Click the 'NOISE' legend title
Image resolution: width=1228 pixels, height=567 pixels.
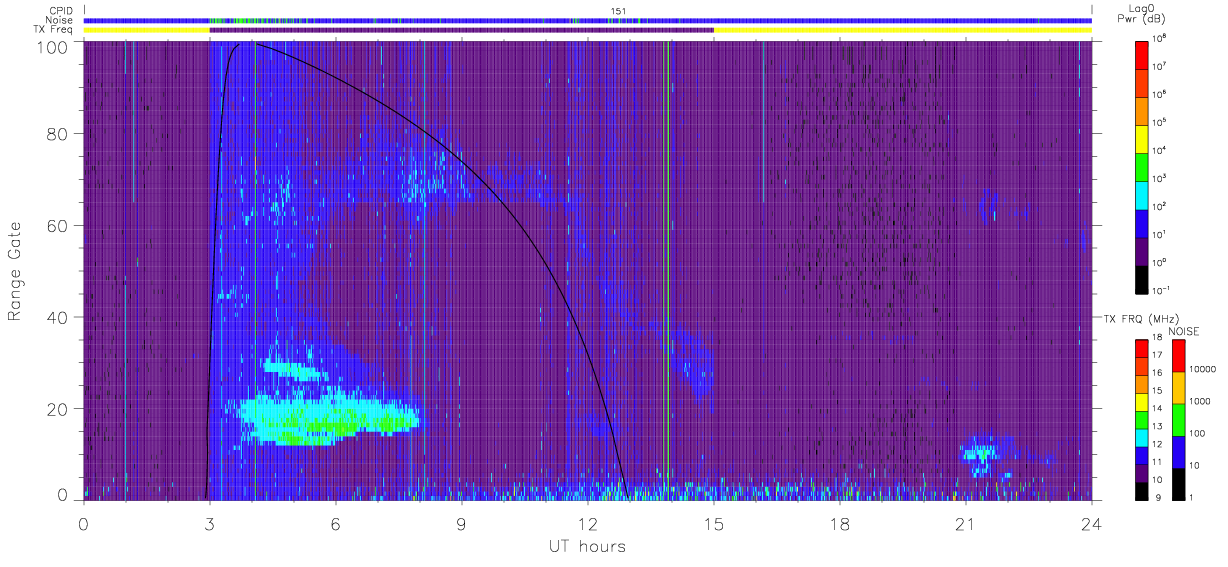(1183, 331)
